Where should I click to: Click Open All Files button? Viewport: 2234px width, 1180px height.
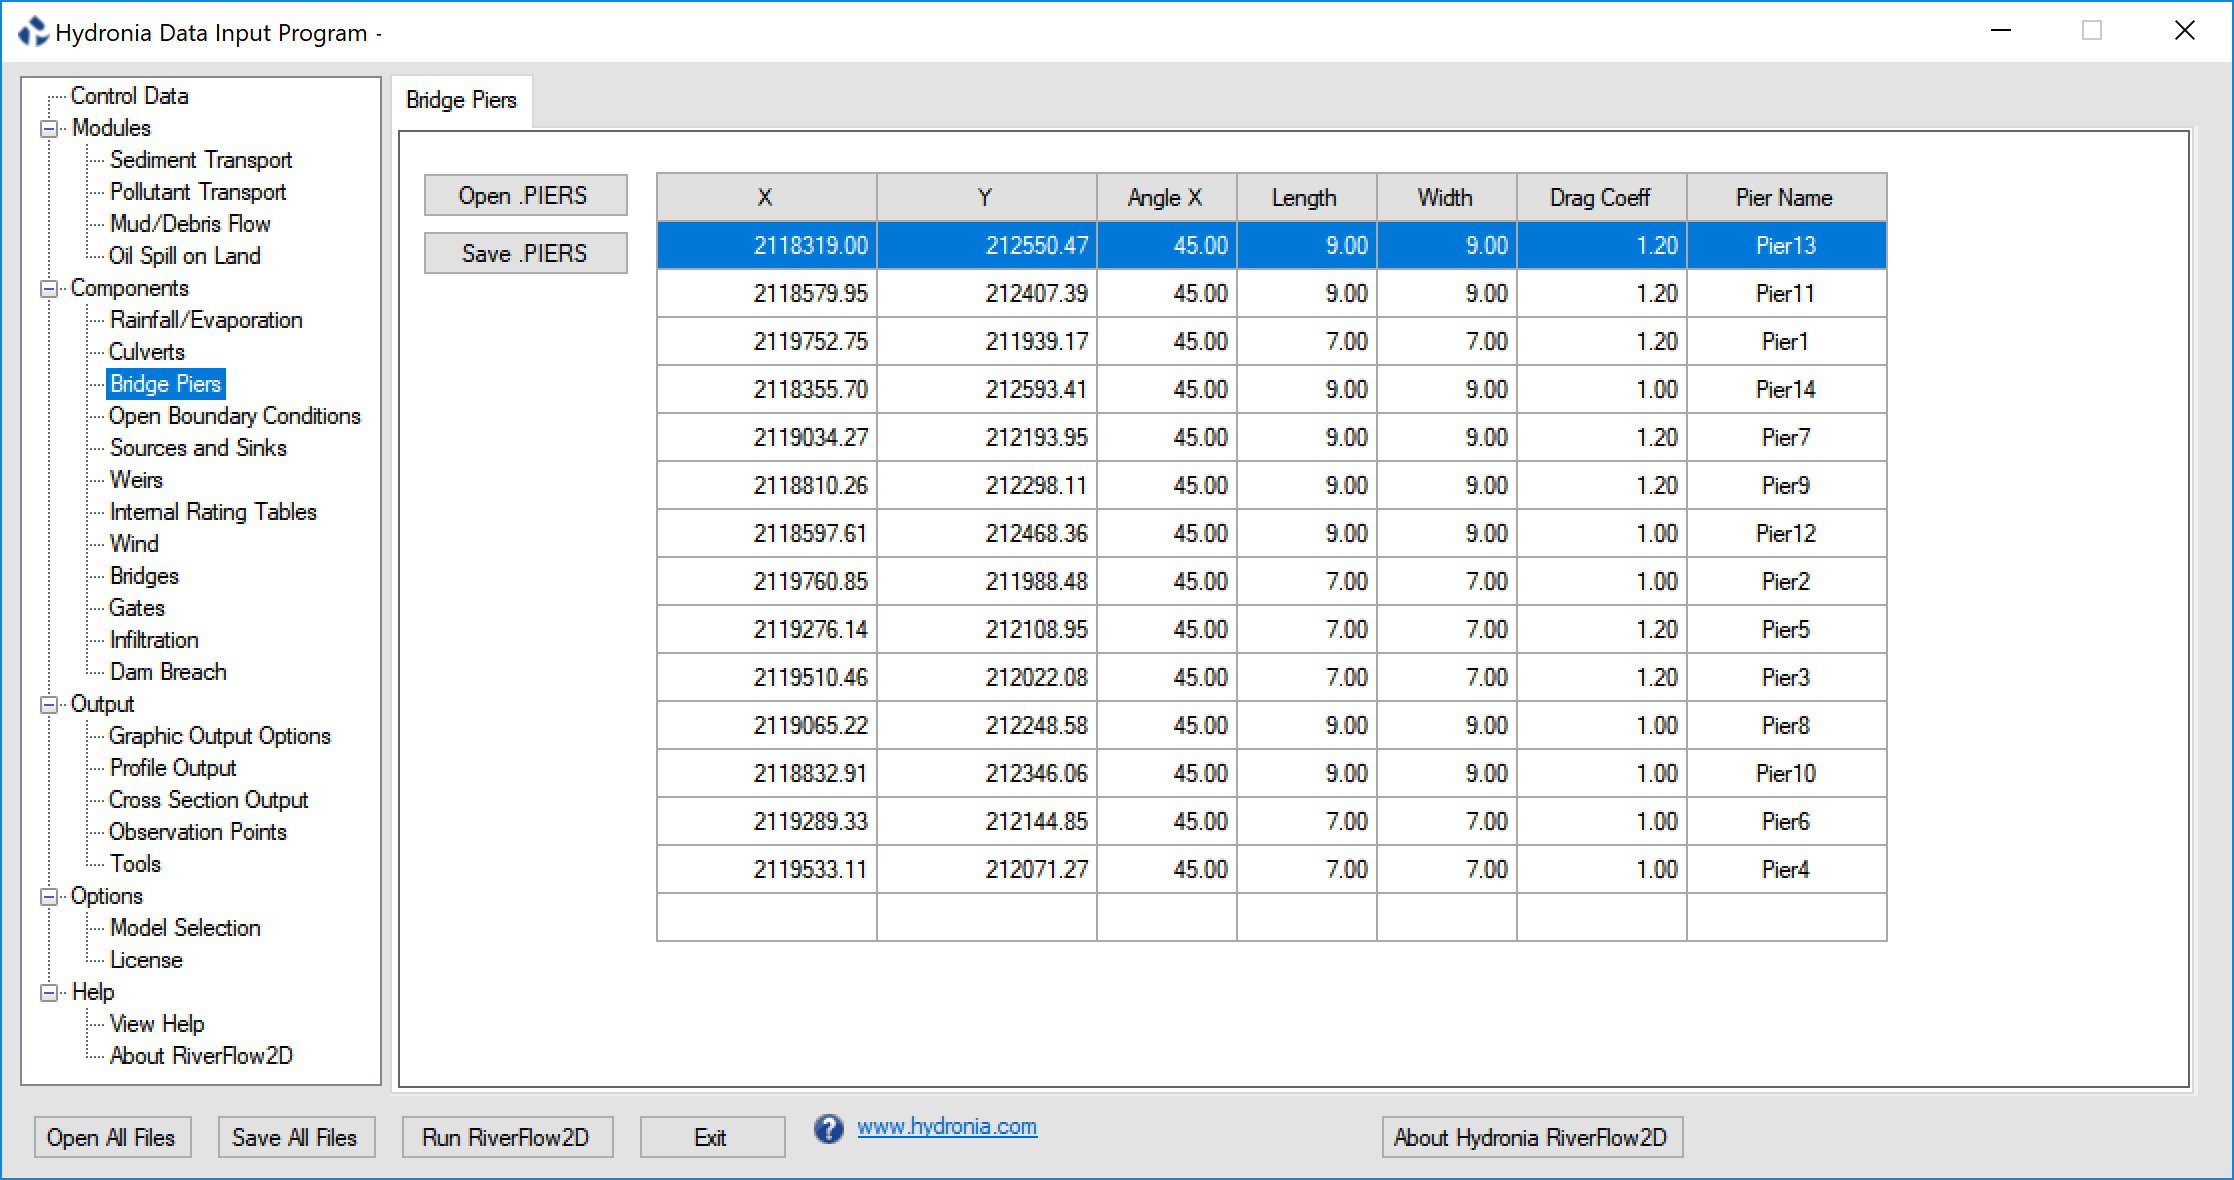click(112, 1137)
